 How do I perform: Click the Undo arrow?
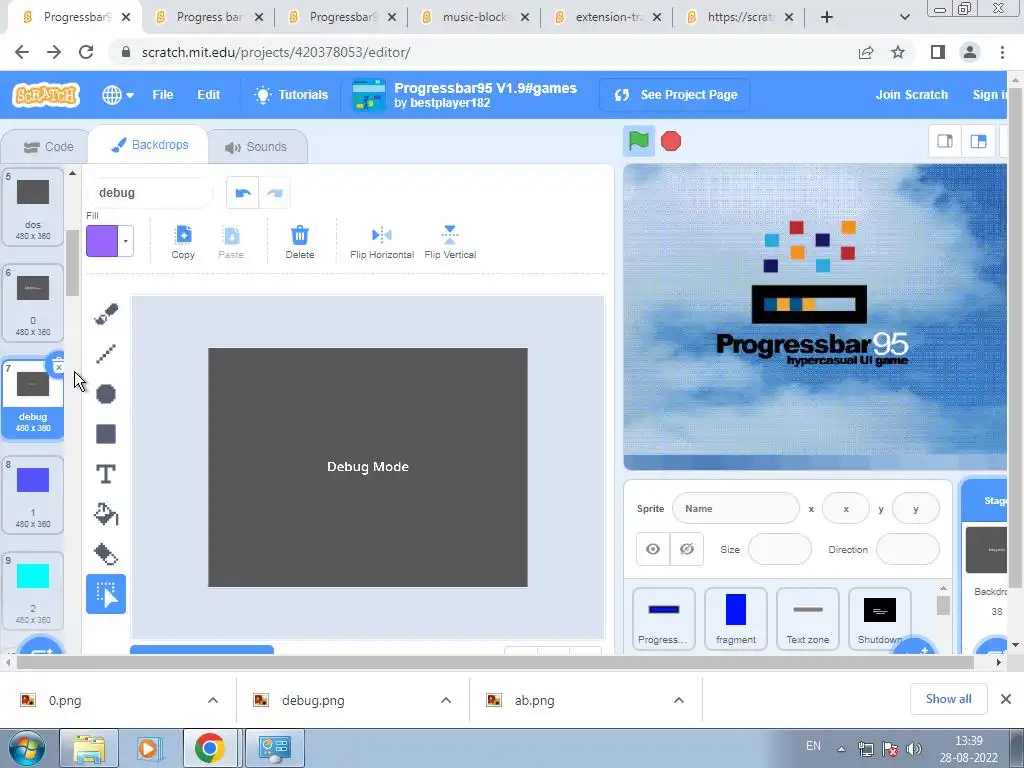[243, 193]
